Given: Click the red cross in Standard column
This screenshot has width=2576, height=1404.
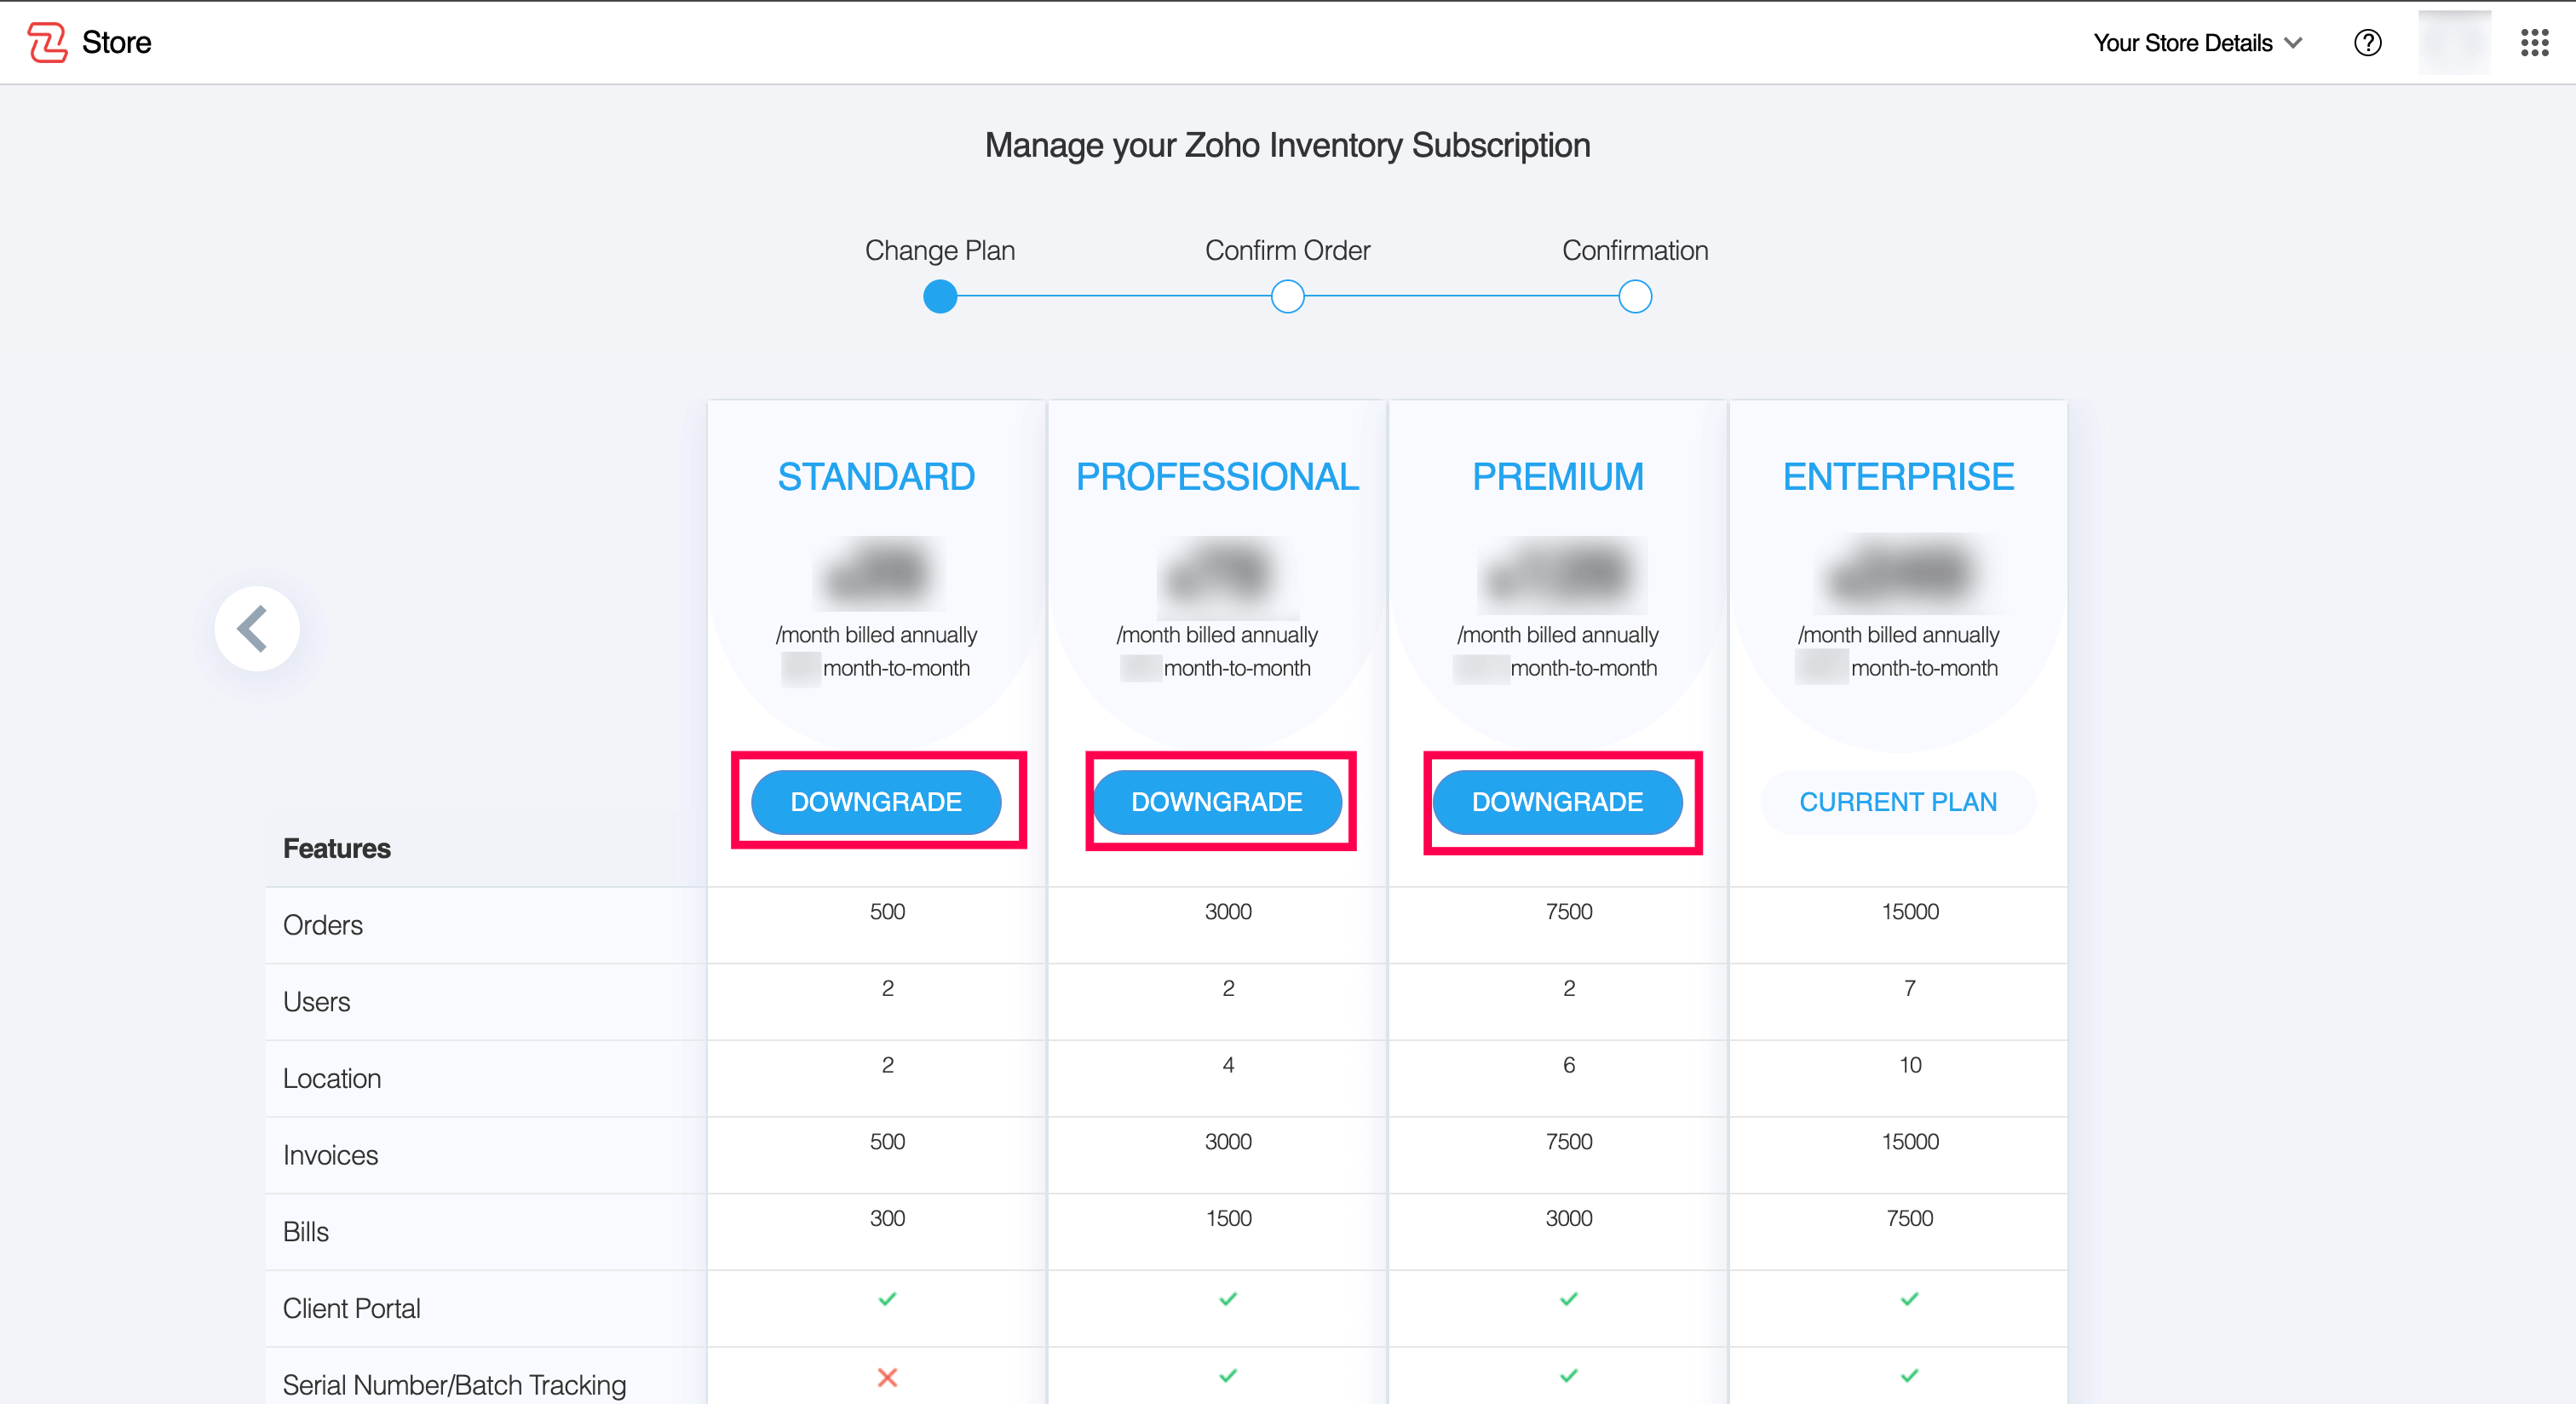Looking at the screenshot, I should pos(886,1377).
